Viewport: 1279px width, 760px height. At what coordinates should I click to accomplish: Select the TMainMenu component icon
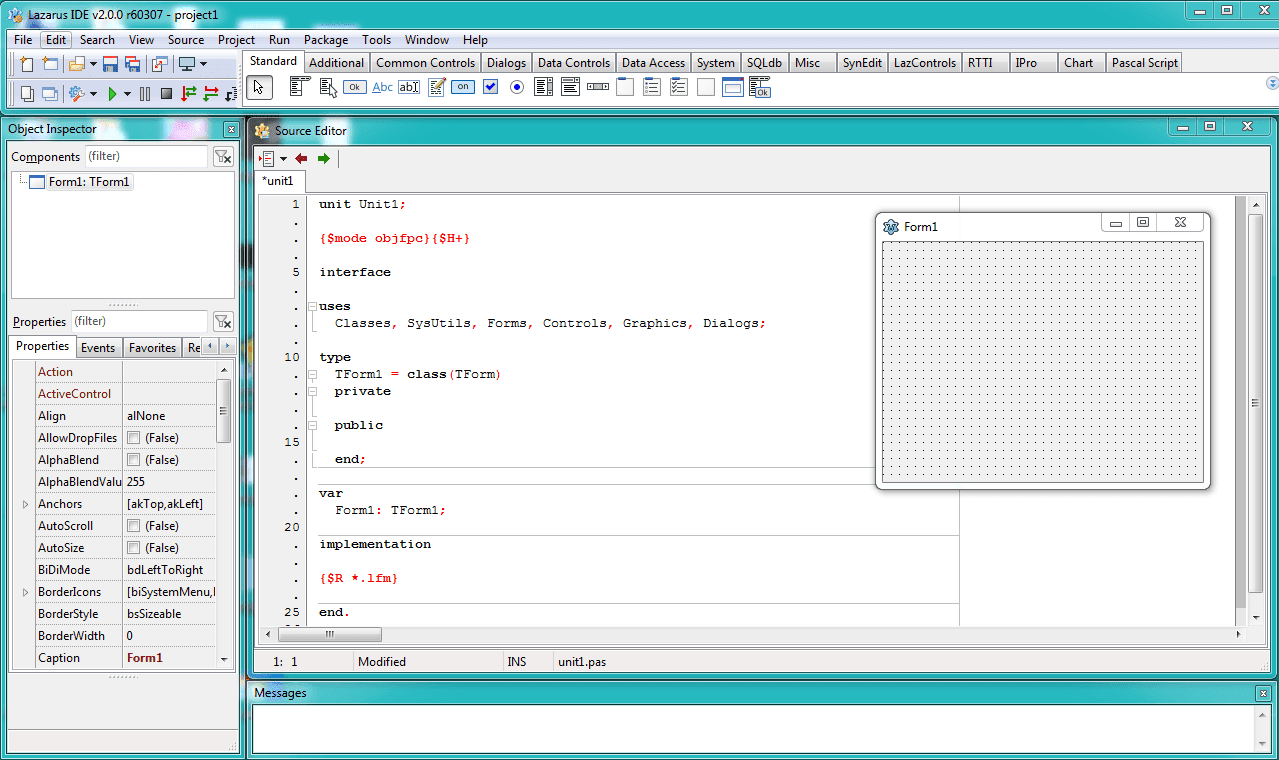pyautogui.click(x=297, y=87)
